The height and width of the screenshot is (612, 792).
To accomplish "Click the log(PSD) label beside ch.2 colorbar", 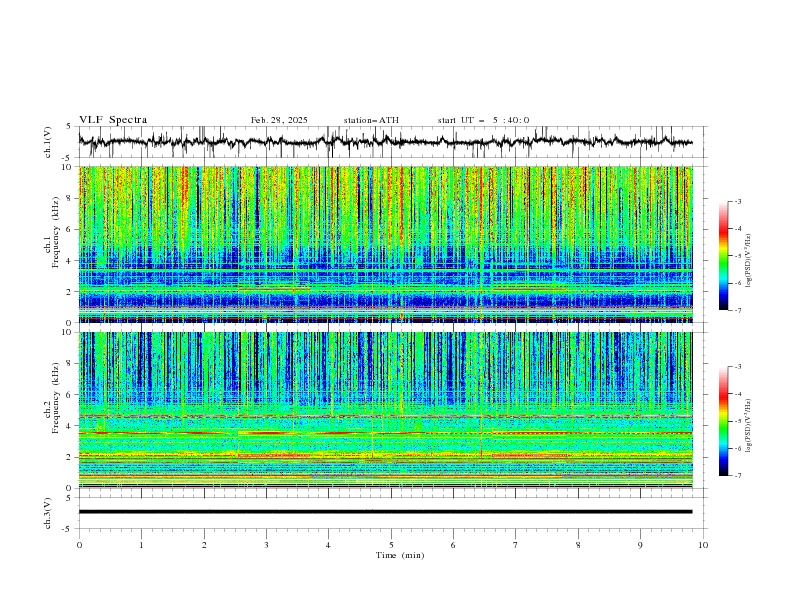I will [749, 425].
